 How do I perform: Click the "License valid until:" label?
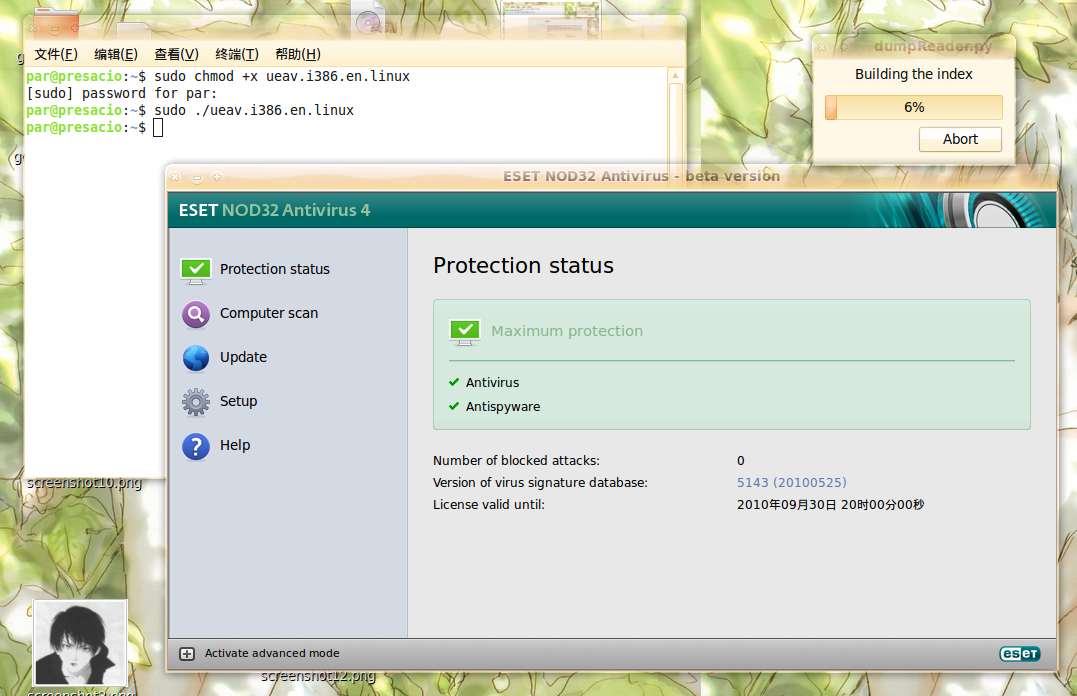pyautogui.click(x=488, y=504)
